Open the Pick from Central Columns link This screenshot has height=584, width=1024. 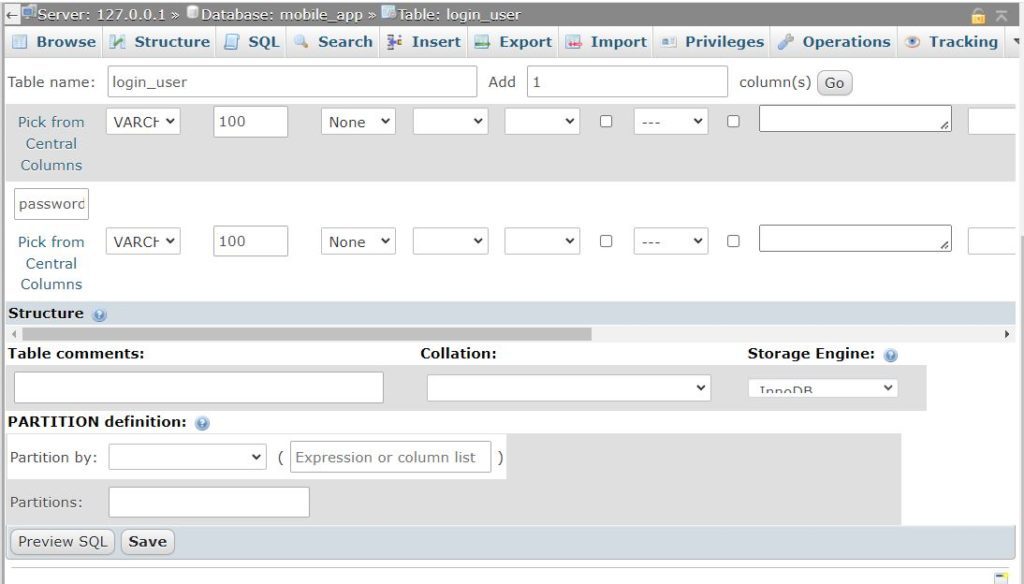pyautogui.click(x=50, y=143)
